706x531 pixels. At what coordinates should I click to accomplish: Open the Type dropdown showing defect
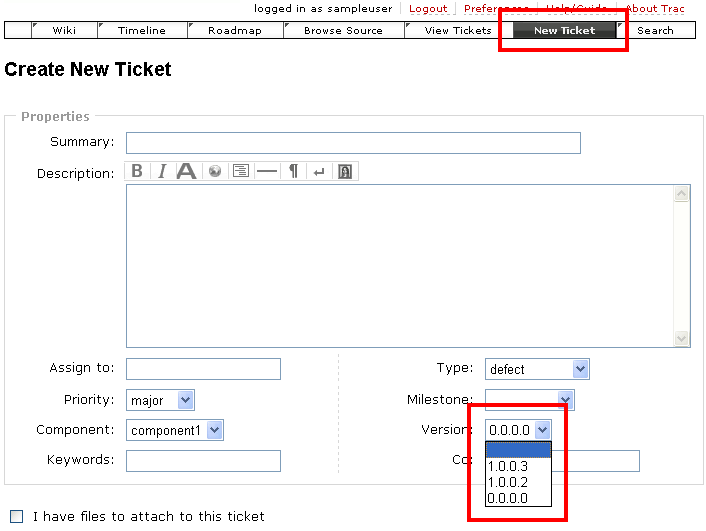pyautogui.click(x=537, y=369)
